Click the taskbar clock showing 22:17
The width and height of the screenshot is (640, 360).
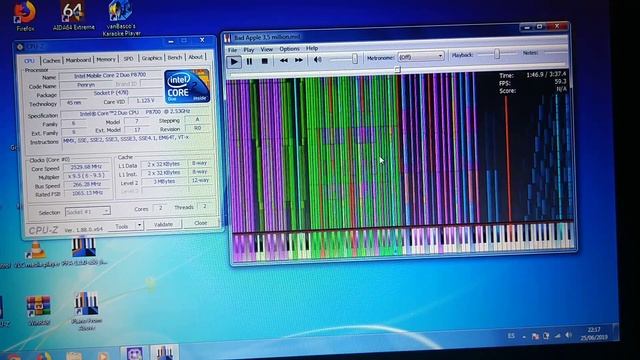point(594,333)
